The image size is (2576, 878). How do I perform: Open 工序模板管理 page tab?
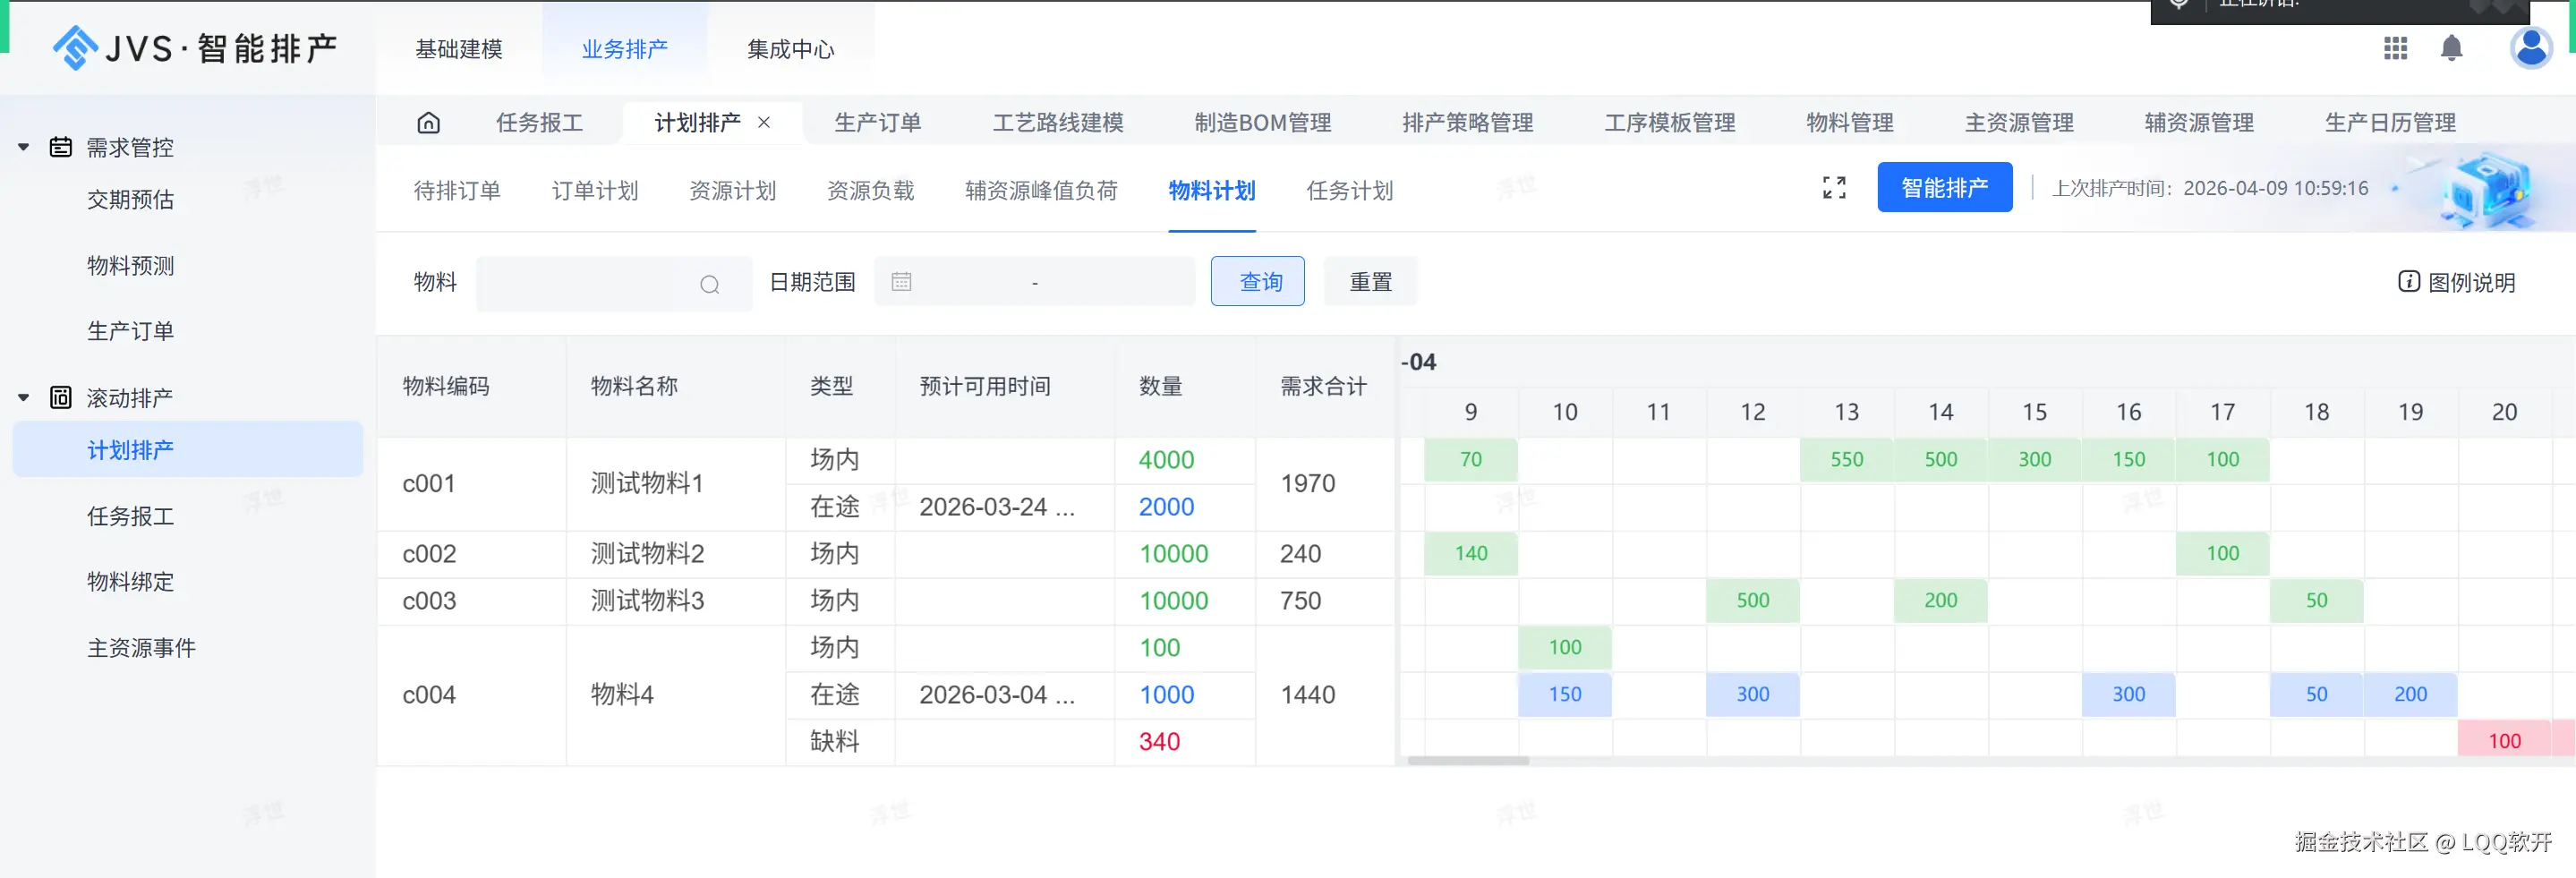[x=1670, y=122]
